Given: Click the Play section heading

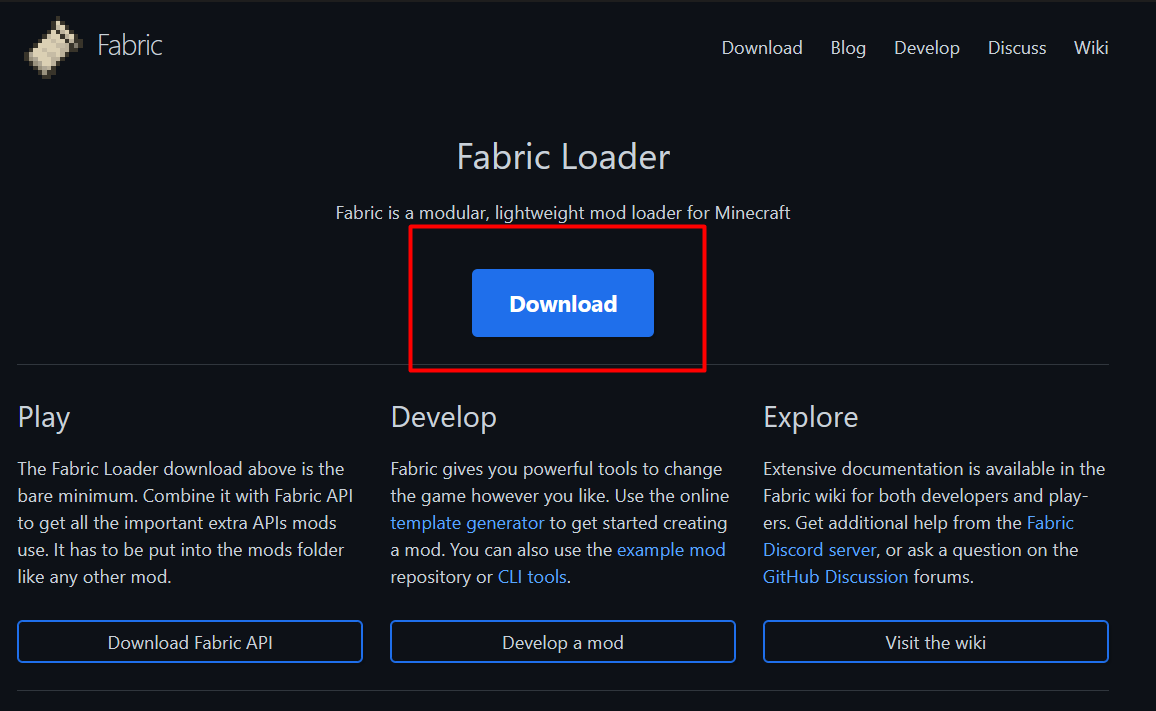Looking at the screenshot, I should click(x=43, y=417).
